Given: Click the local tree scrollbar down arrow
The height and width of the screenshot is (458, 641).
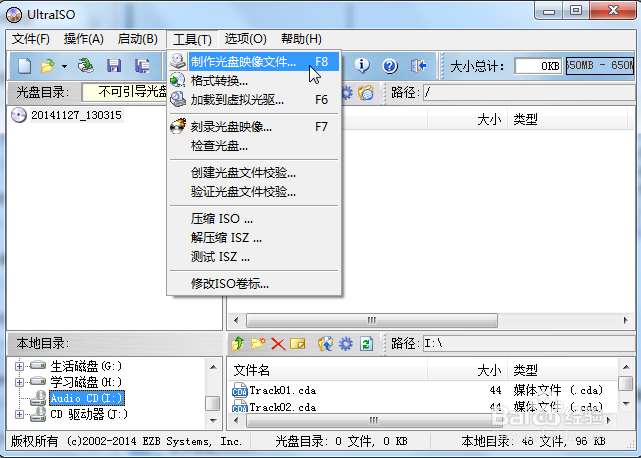Looking at the screenshot, I should click(213, 420).
